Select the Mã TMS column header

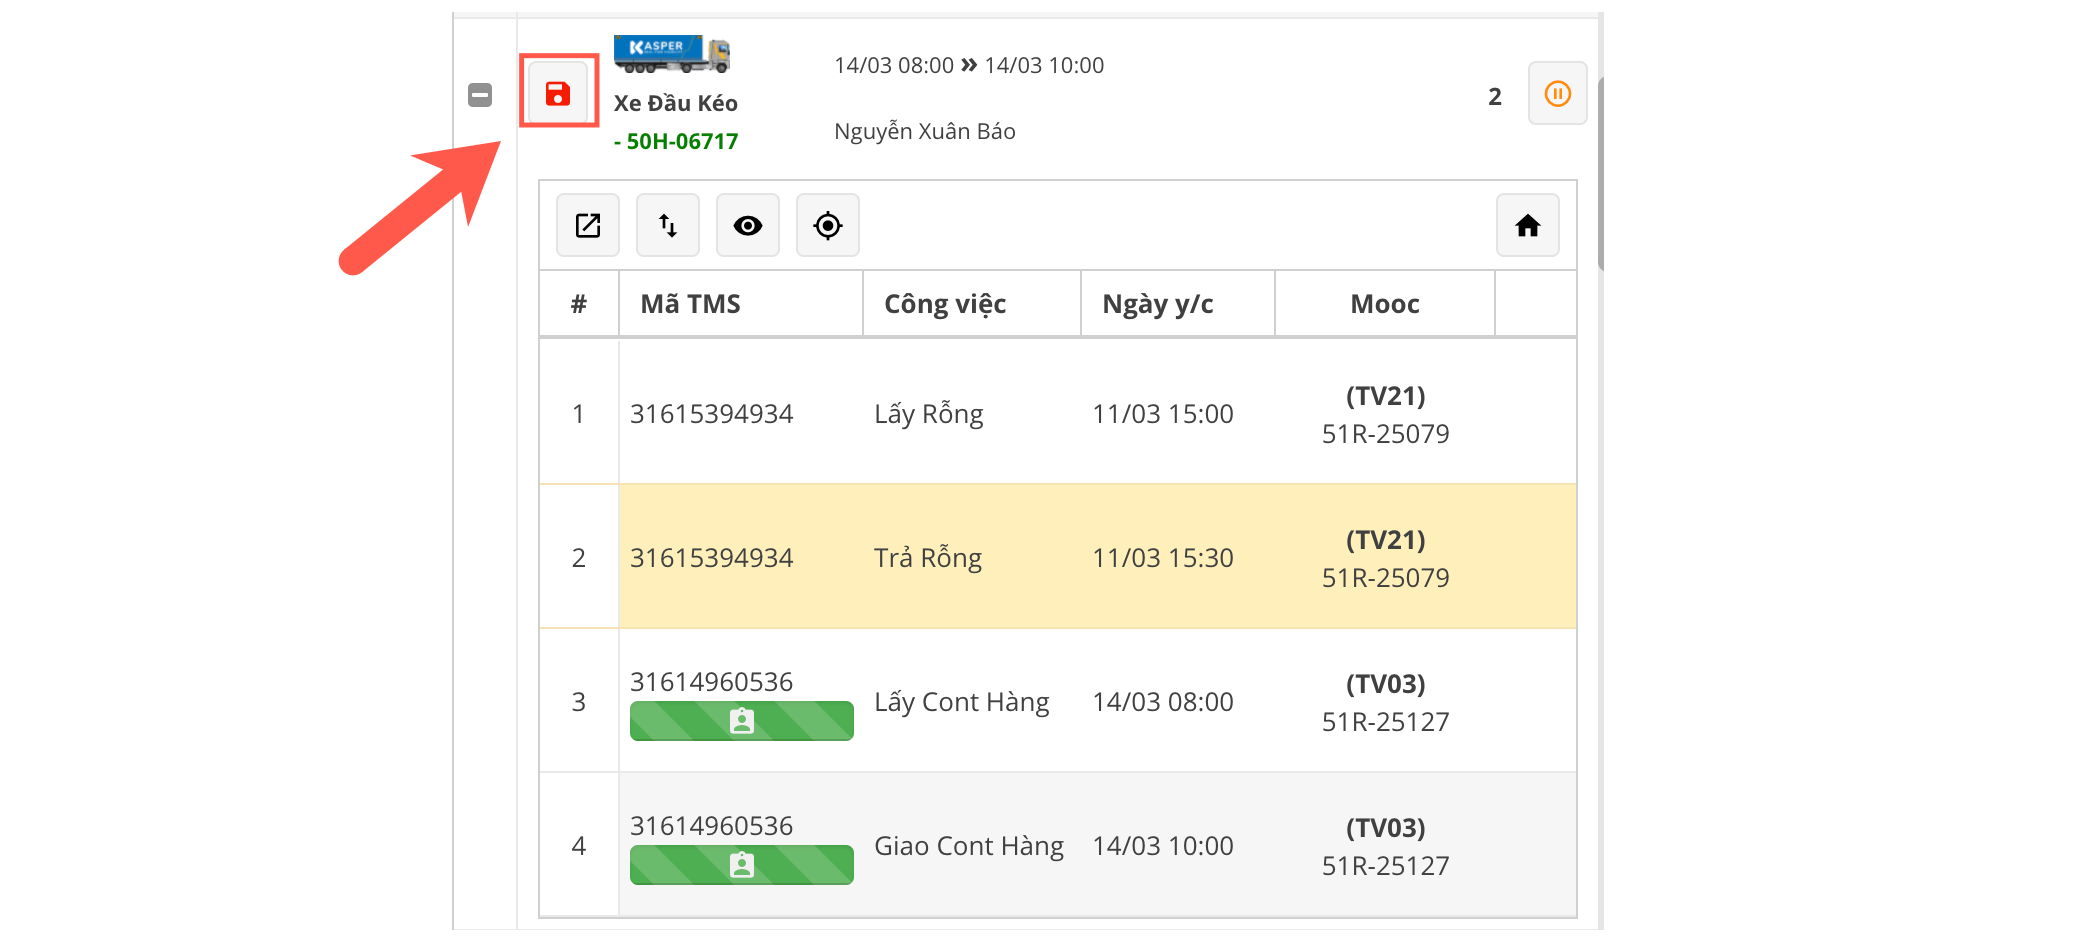click(690, 304)
